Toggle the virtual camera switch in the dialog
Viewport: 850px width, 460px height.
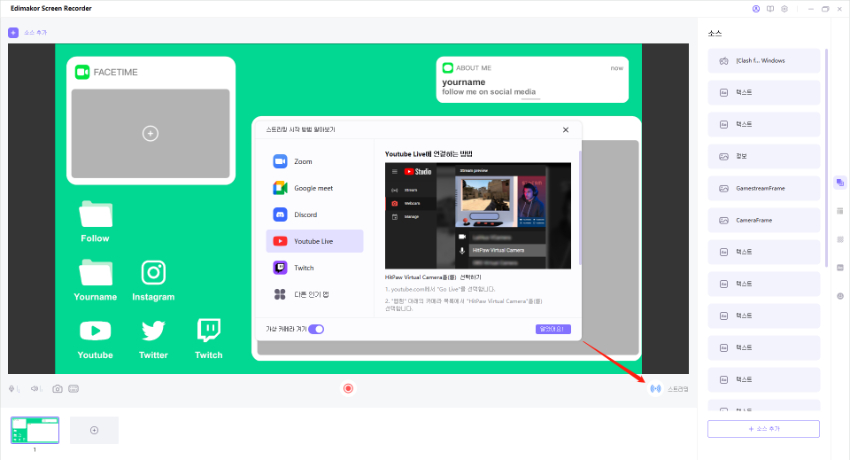pos(316,328)
